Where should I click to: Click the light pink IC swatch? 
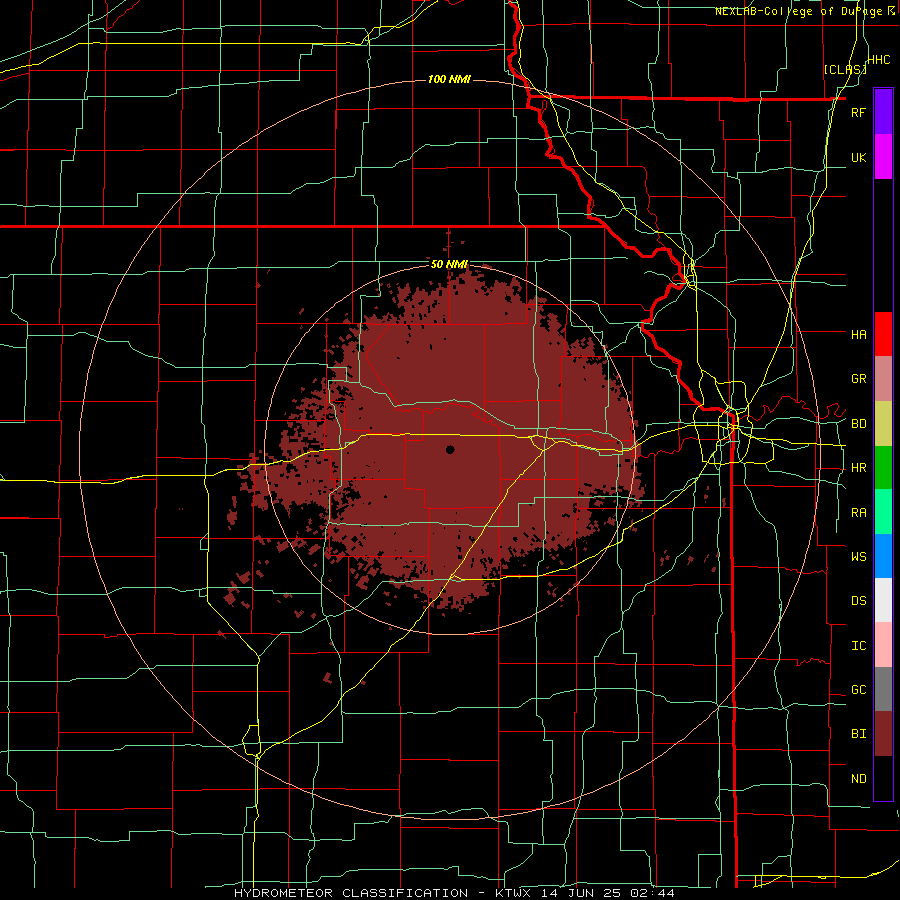tap(883, 645)
